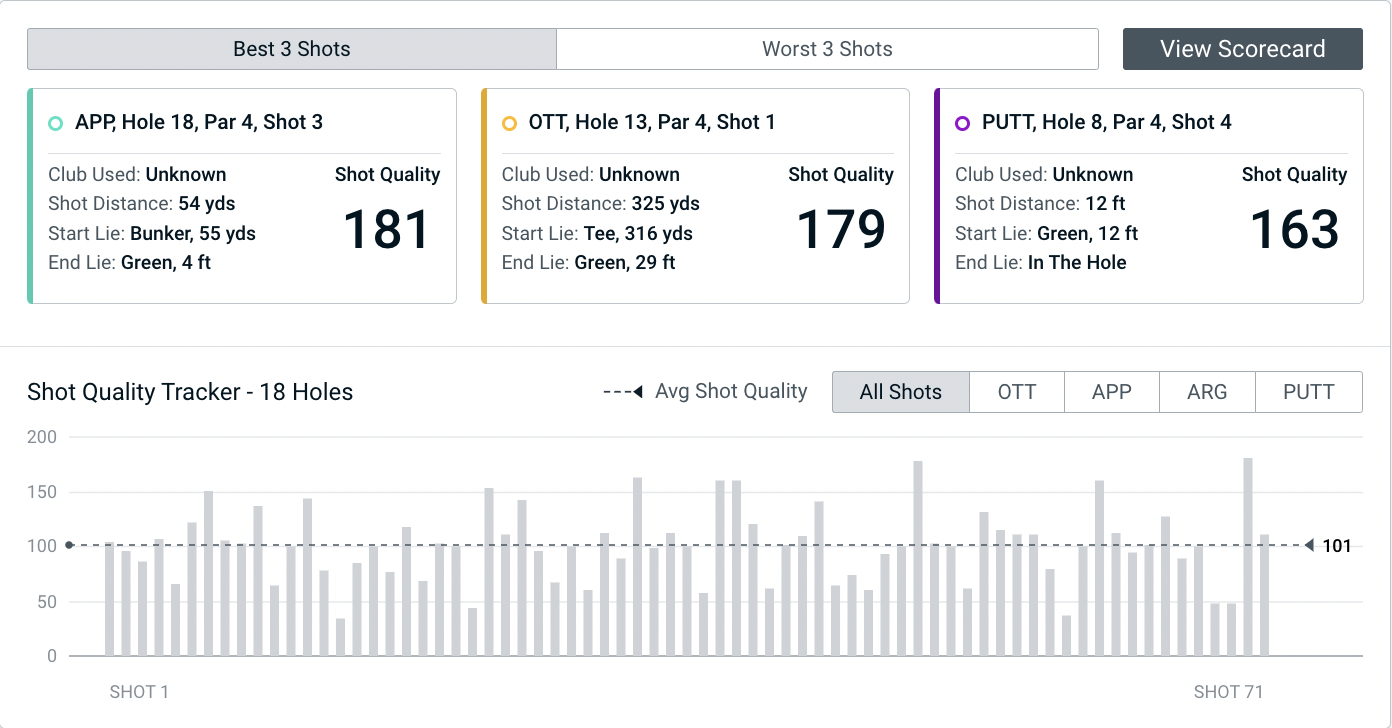This screenshot has width=1392, height=728.
Task: Click the SHOT 71 axis label
Action: pyautogui.click(x=1228, y=692)
